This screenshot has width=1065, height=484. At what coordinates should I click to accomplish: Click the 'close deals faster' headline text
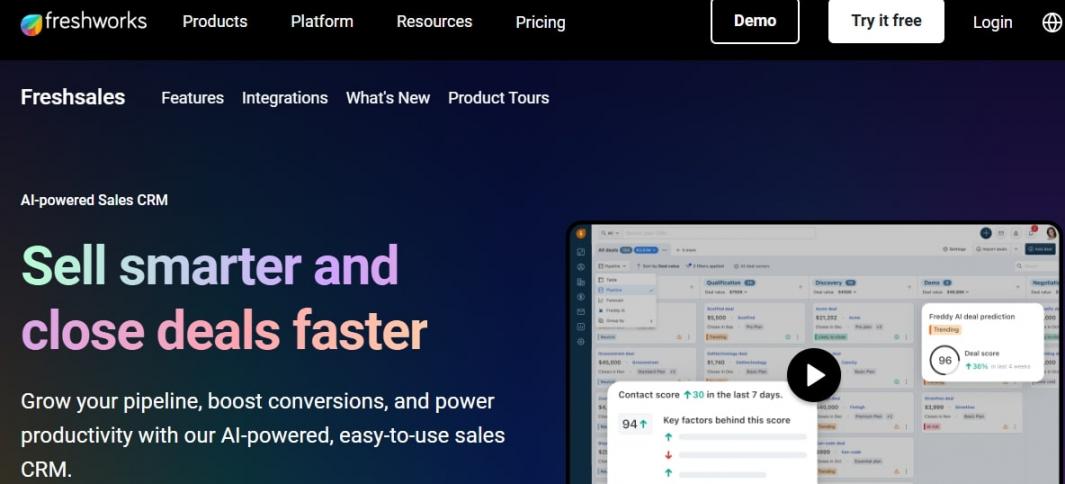tap(224, 331)
